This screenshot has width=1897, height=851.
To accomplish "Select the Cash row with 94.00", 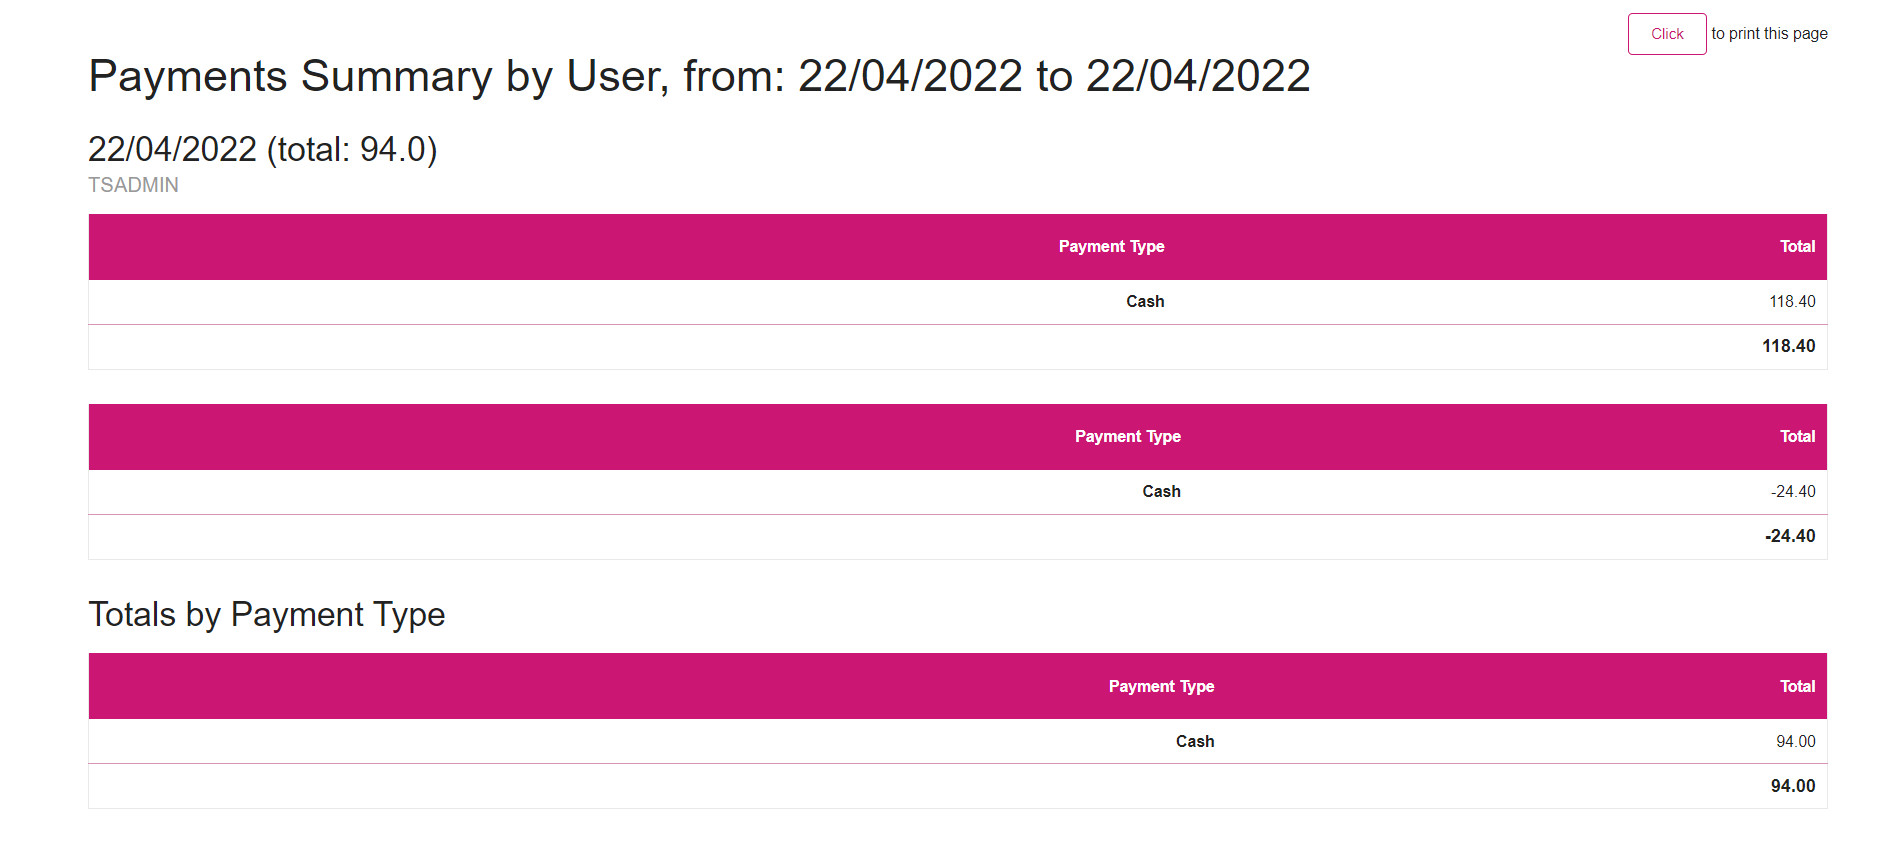I will click(x=957, y=741).
